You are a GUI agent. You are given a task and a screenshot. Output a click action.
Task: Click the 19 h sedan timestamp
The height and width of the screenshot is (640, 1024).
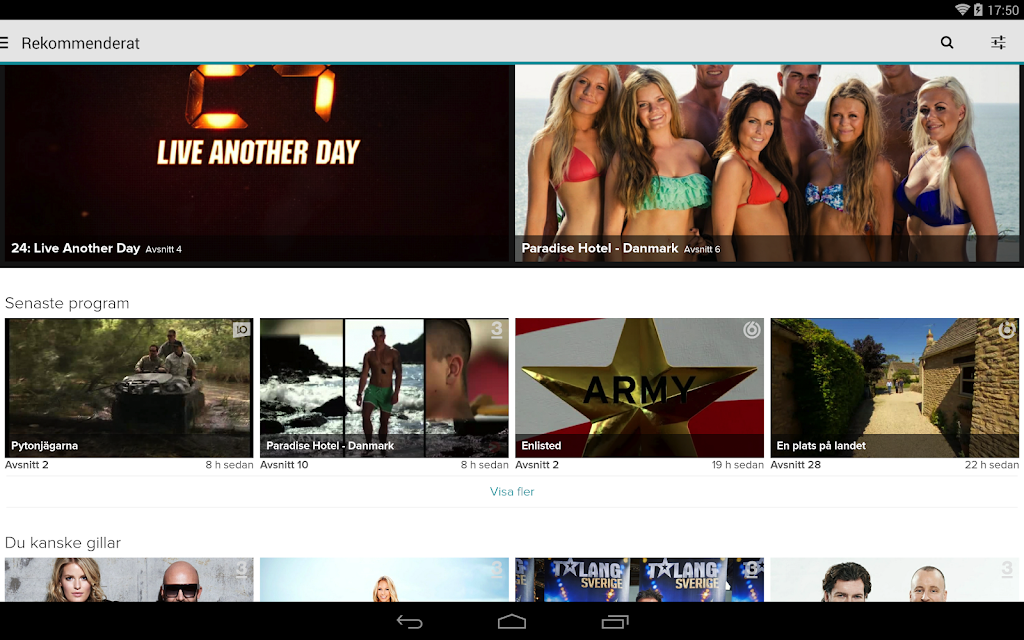point(737,465)
